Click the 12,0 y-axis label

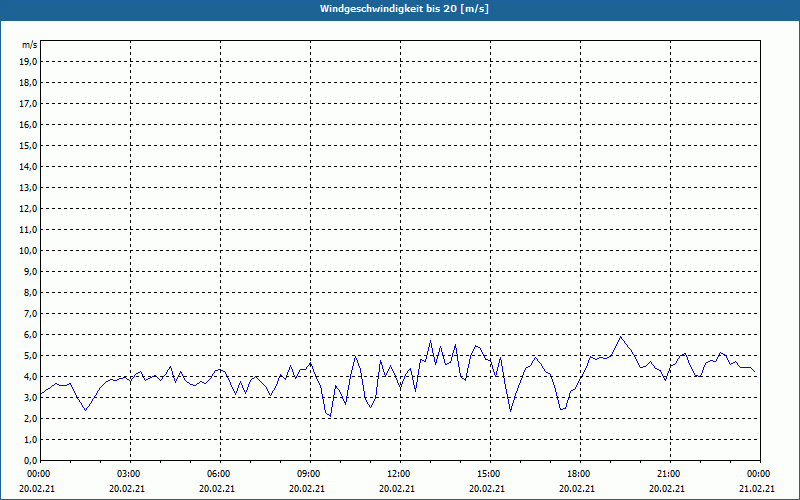click(x=28, y=209)
